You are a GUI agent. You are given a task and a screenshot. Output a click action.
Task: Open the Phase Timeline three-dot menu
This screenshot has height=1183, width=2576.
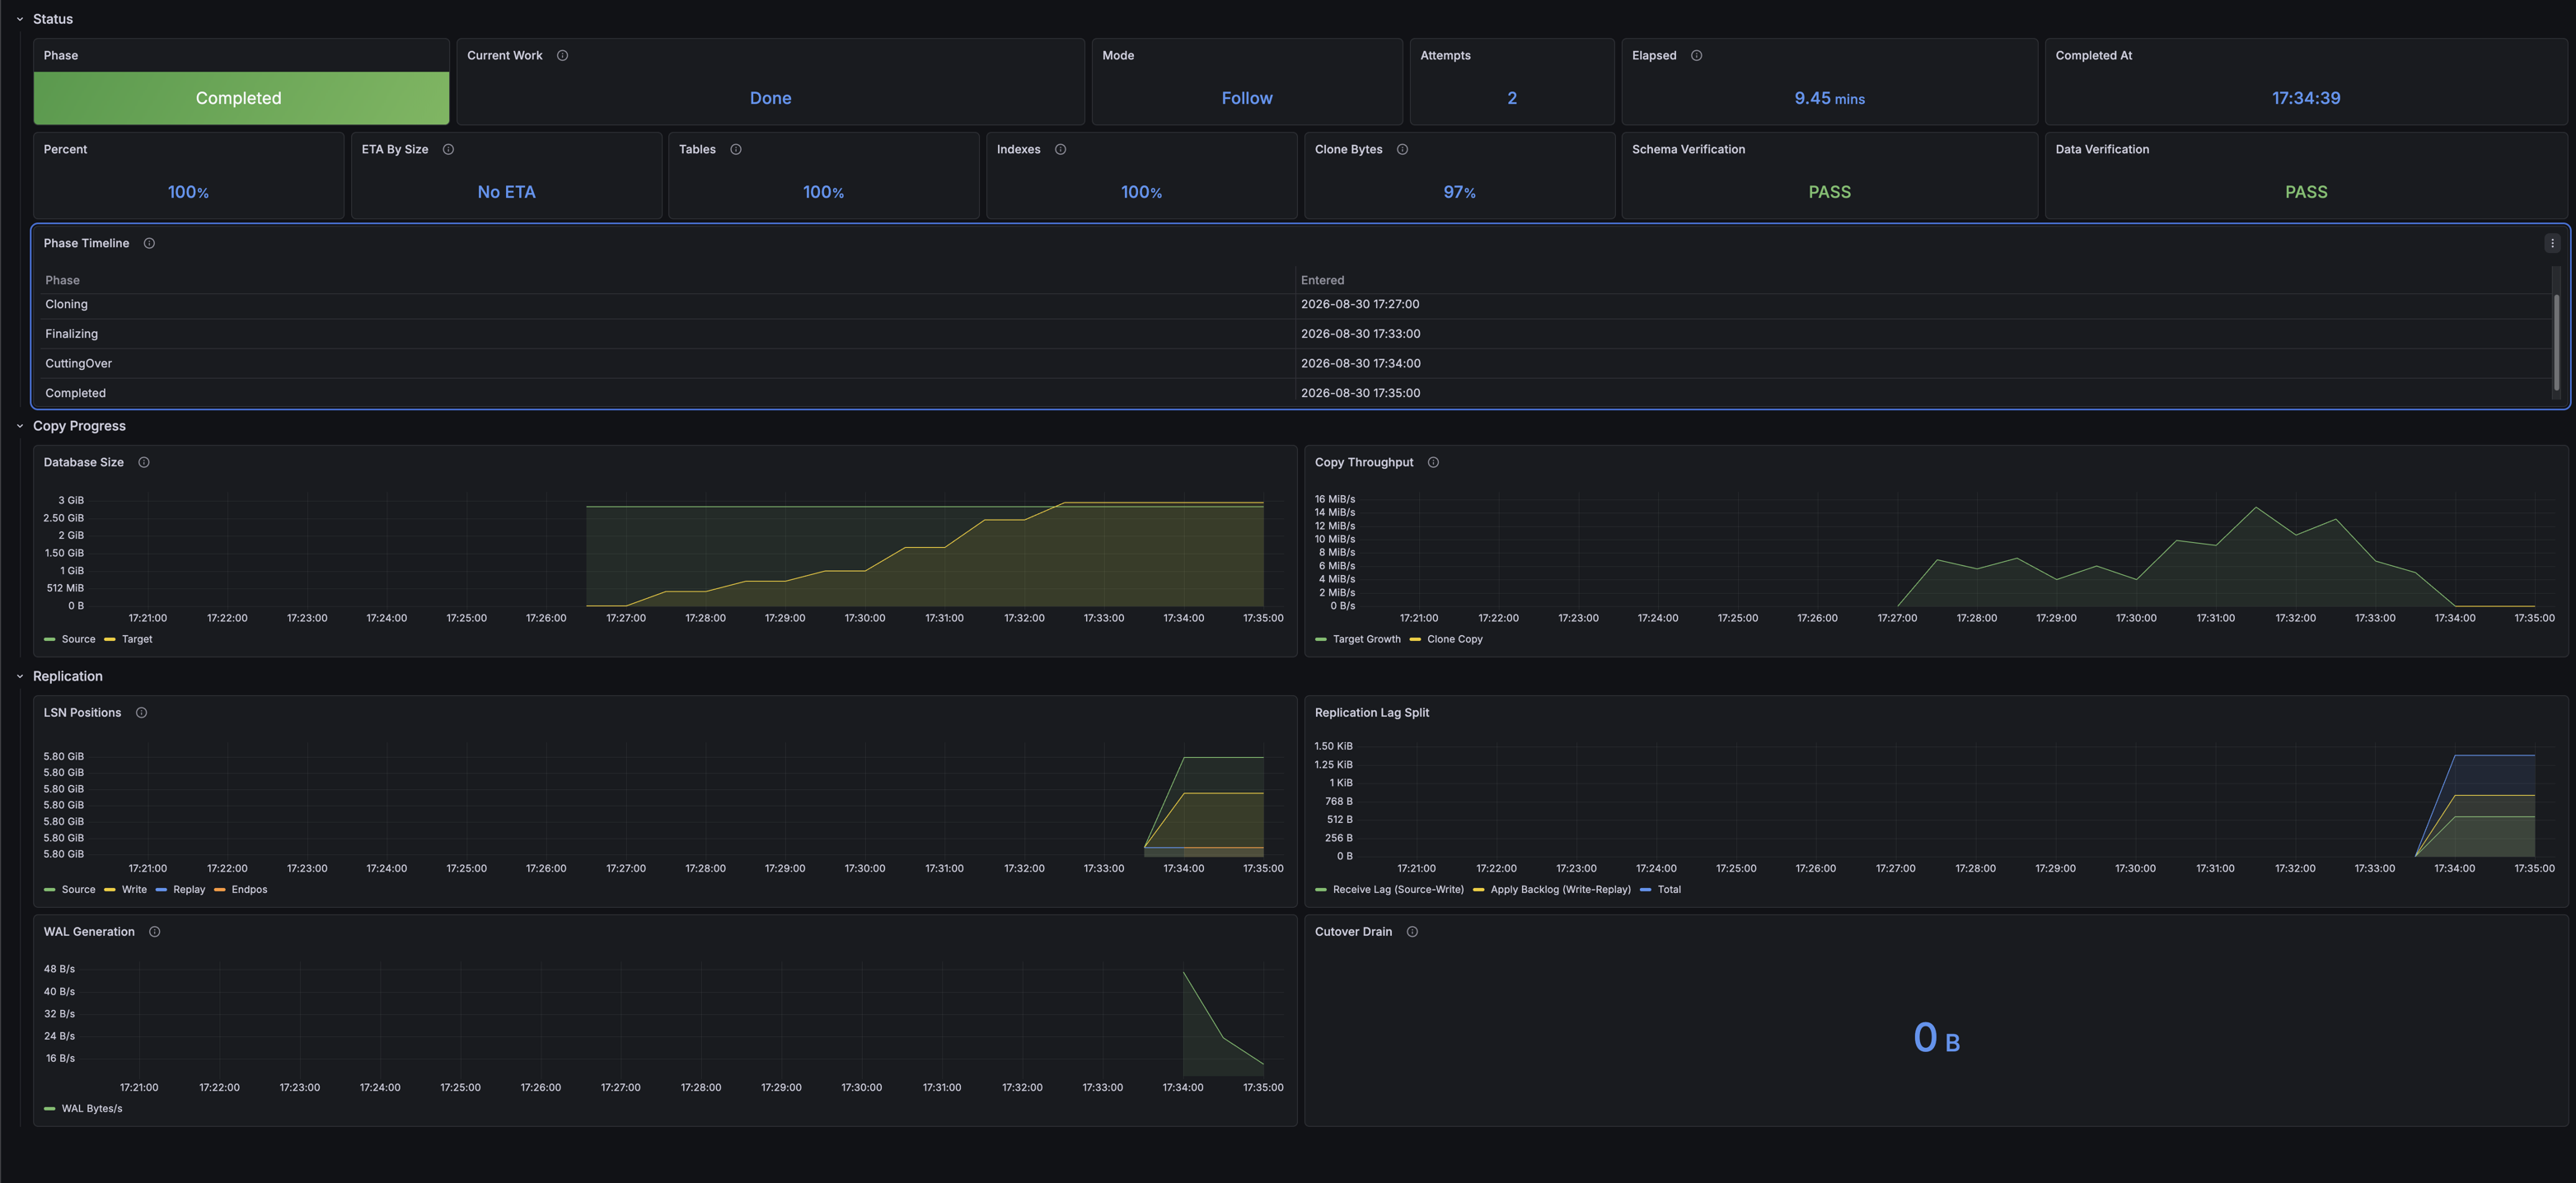2552,244
